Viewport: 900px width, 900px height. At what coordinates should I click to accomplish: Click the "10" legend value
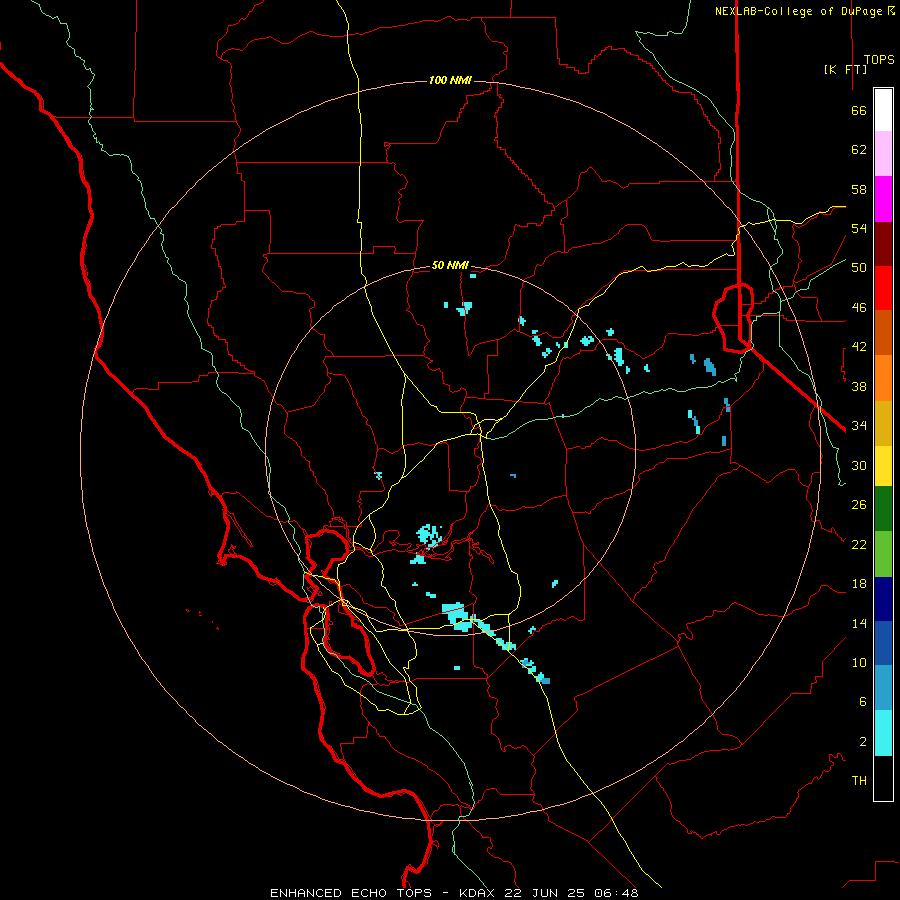(x=859, y=663)
